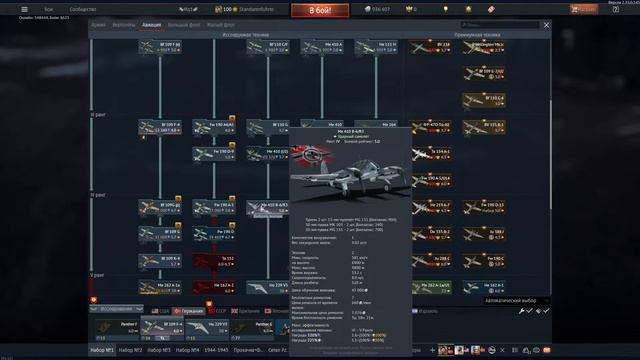Click the rank V marker icon bottom left
Viewport: 640px width, 360px height.
click(94, 300)
